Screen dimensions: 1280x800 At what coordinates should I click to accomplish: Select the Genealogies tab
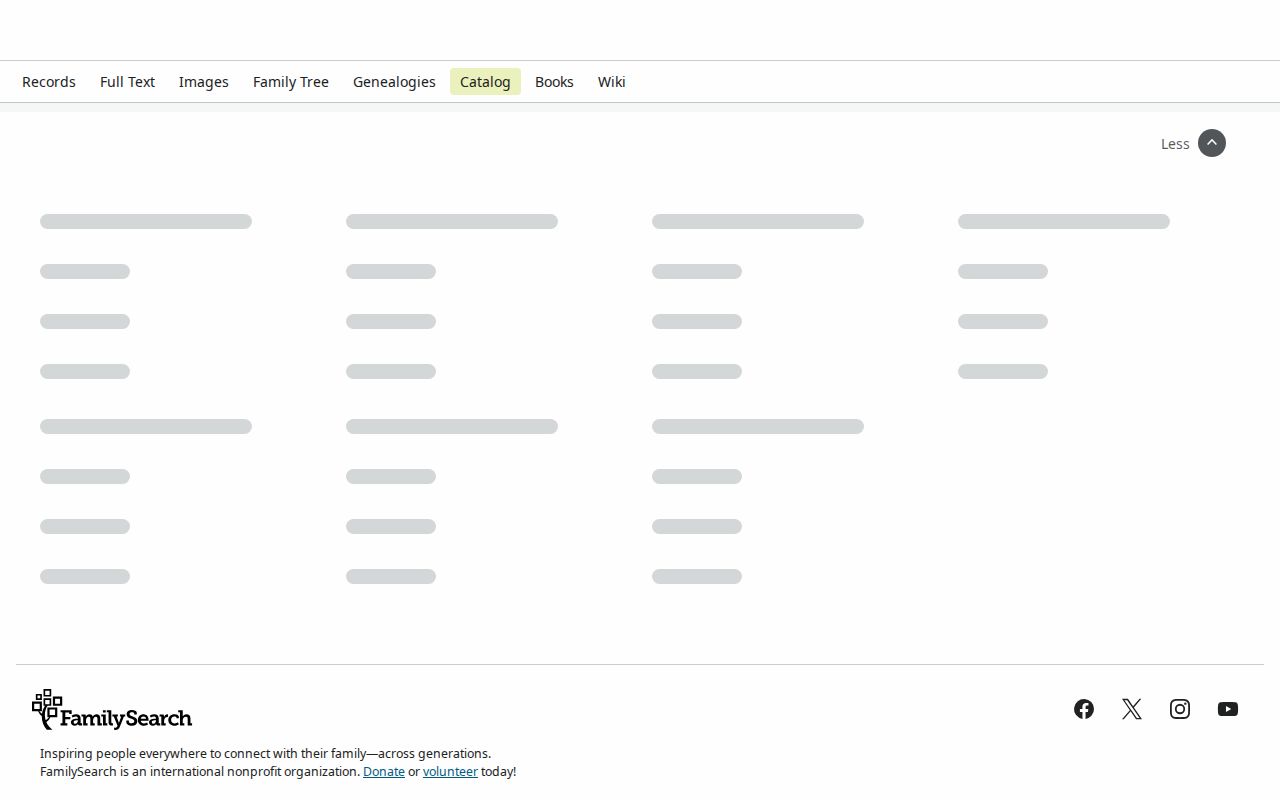pos(394,82)
